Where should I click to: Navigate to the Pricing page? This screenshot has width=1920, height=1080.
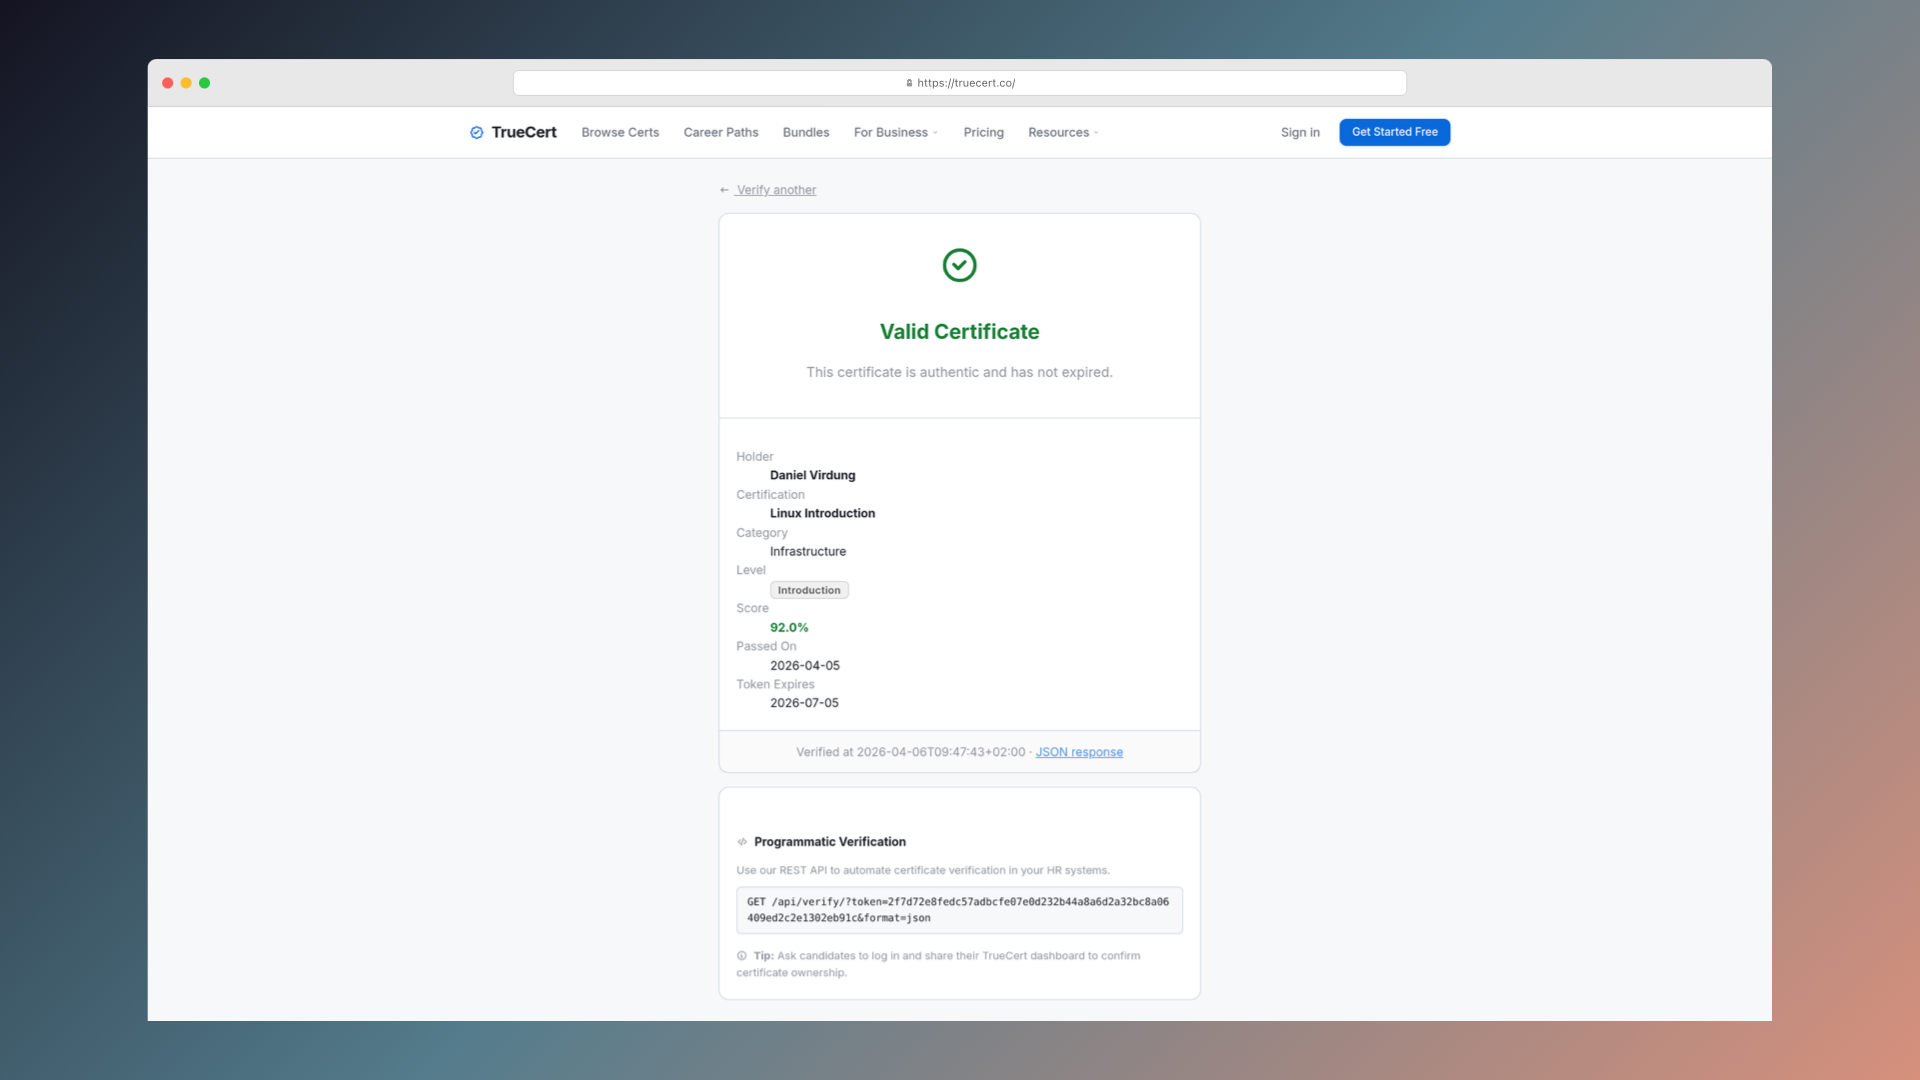click(x=983, y=132)
